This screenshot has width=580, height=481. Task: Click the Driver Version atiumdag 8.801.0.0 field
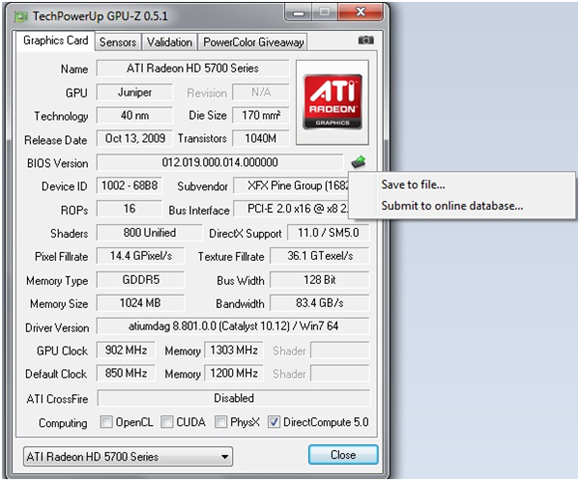point(233,326)
